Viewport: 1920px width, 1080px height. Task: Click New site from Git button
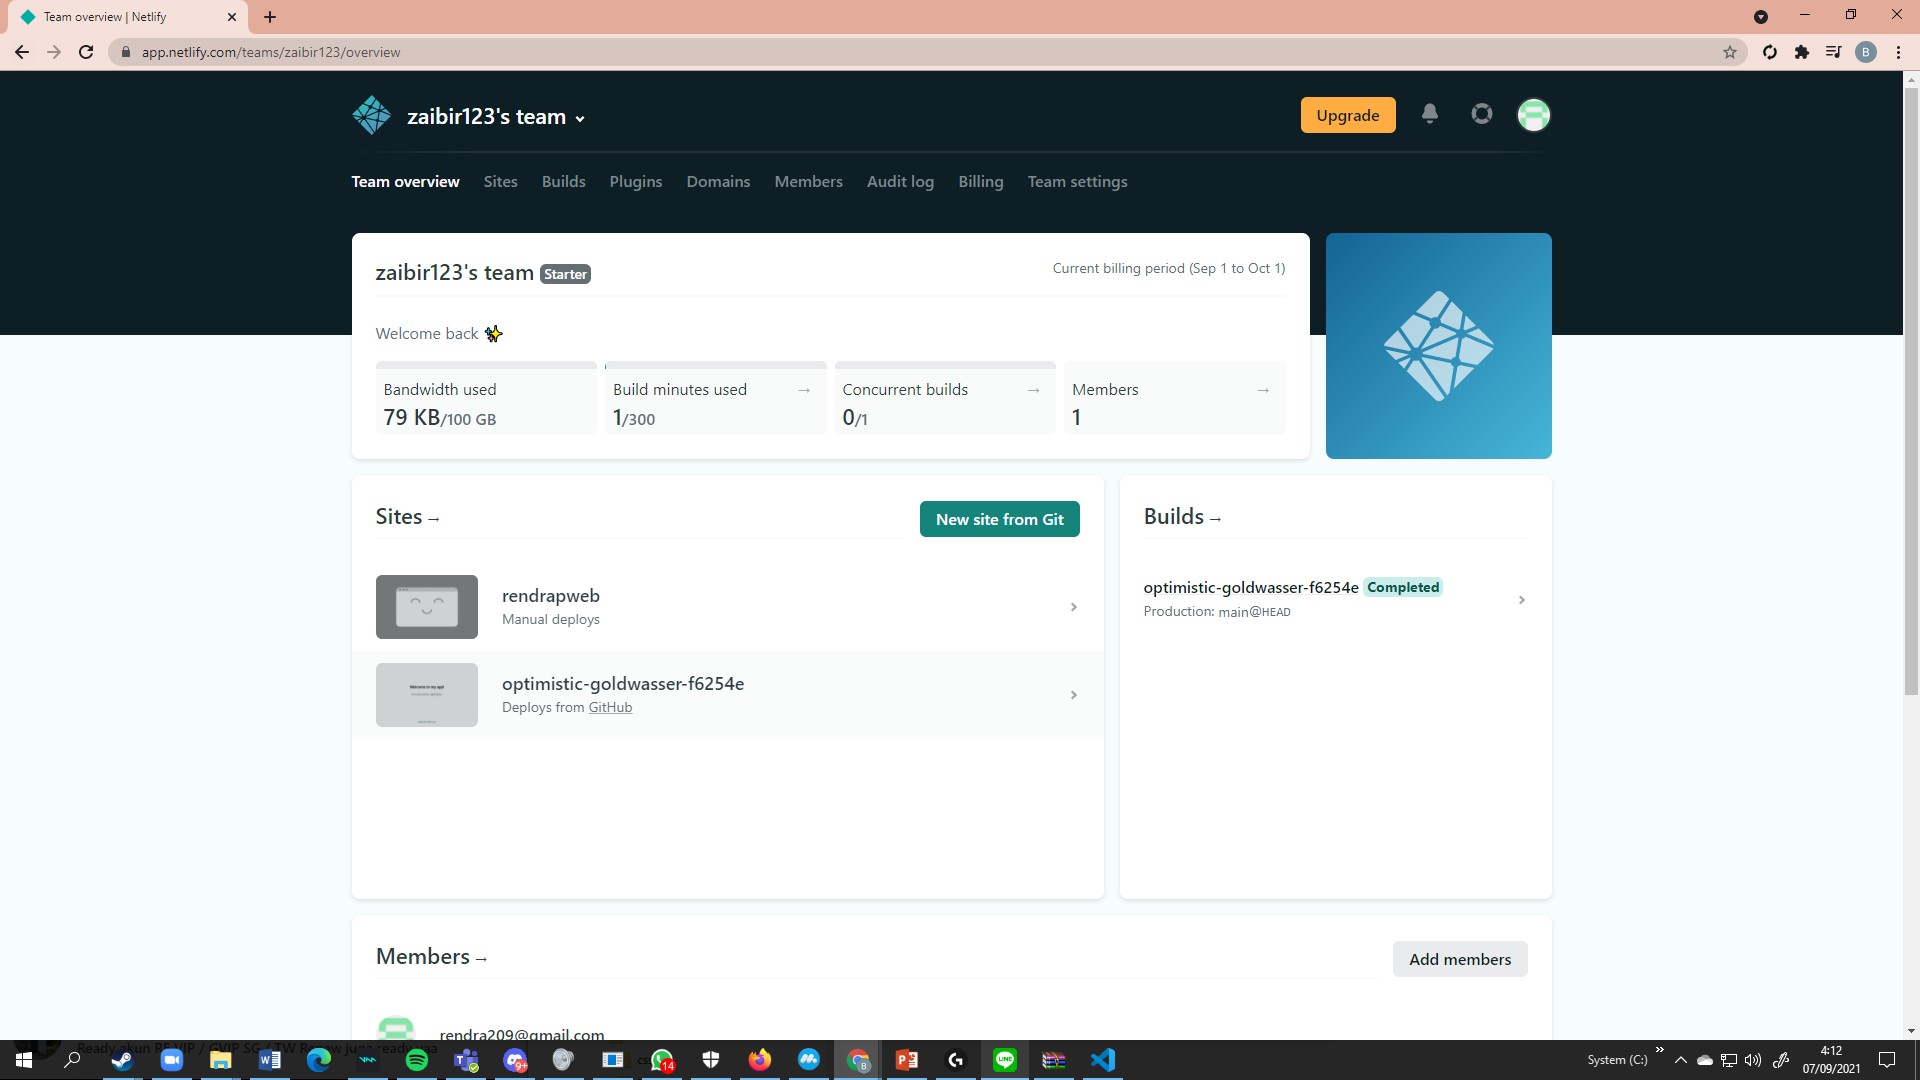pos(999,519)
